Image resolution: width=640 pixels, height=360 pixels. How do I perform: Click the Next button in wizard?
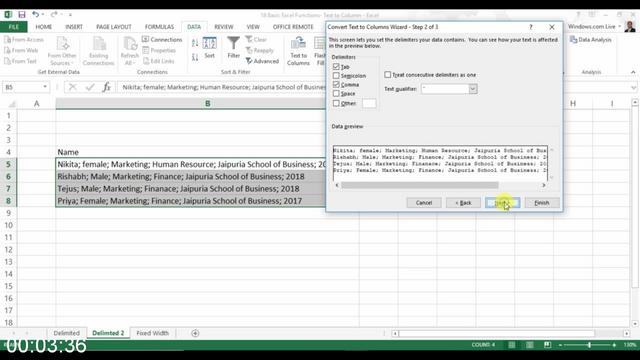(502, 202)
